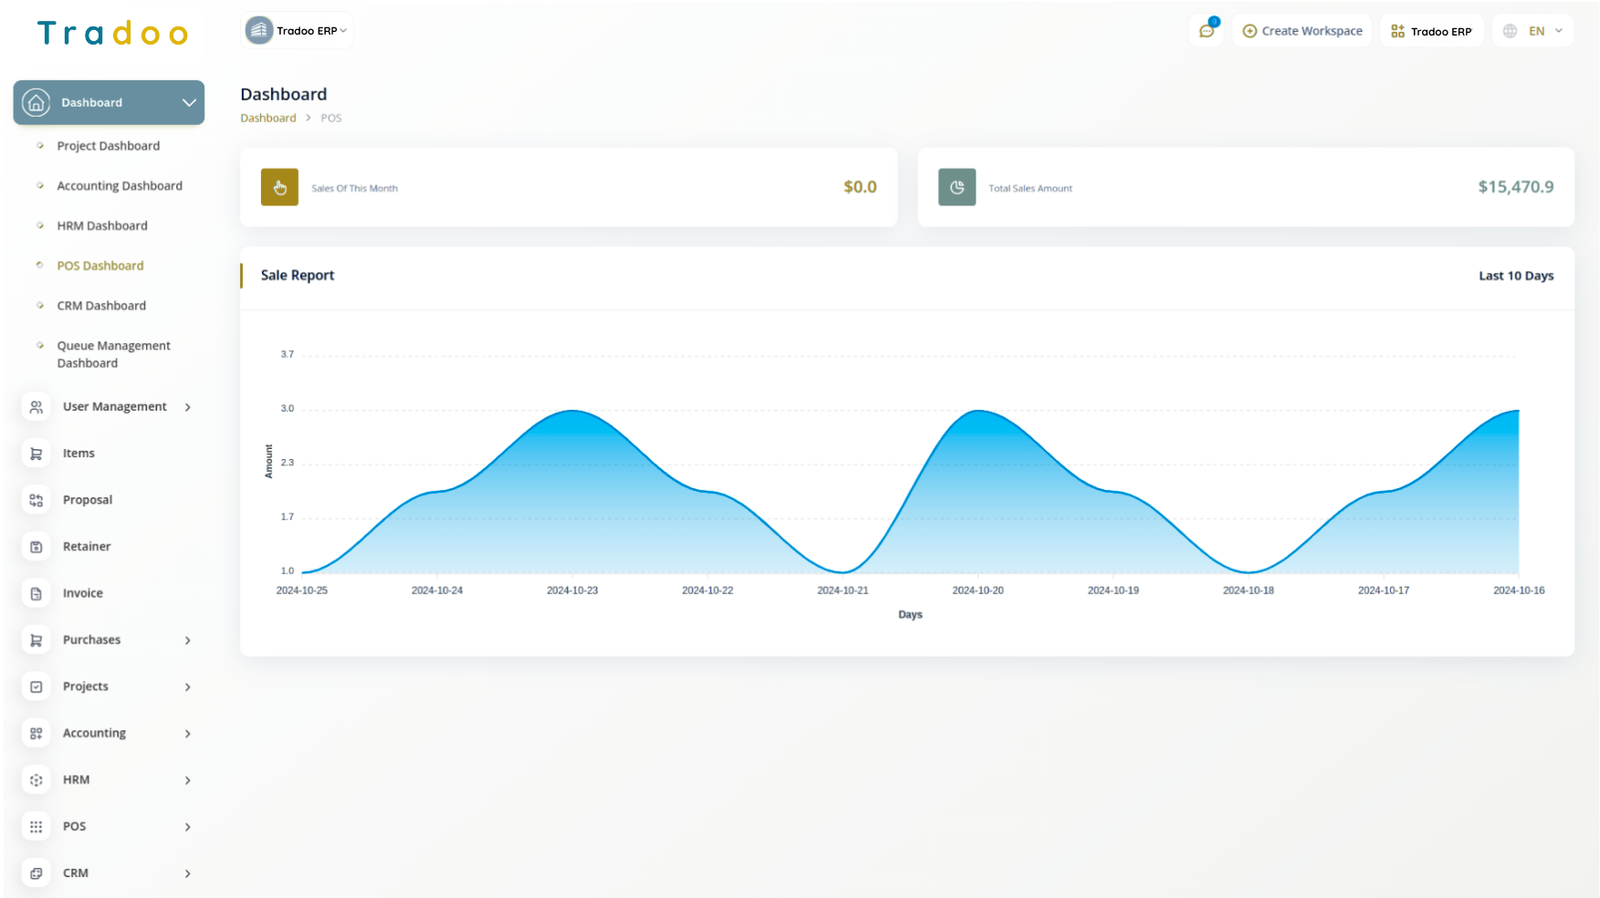Image resolution: width=1600 pixels, height=898 pixels.
Task: Select HRM Dashboard in sidebar
Action: pos(102,226)
